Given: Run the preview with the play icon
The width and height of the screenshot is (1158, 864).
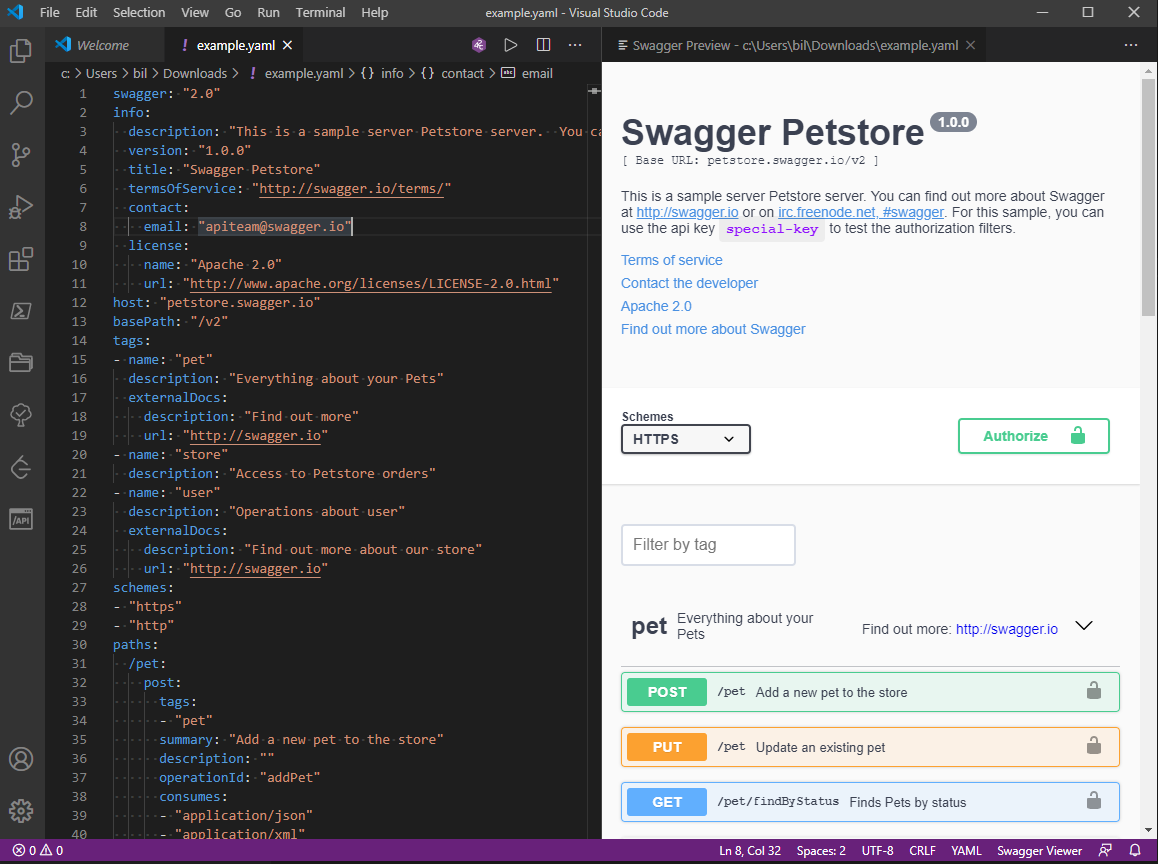Looking at the screenshot, I should click(x=510, y=45).
